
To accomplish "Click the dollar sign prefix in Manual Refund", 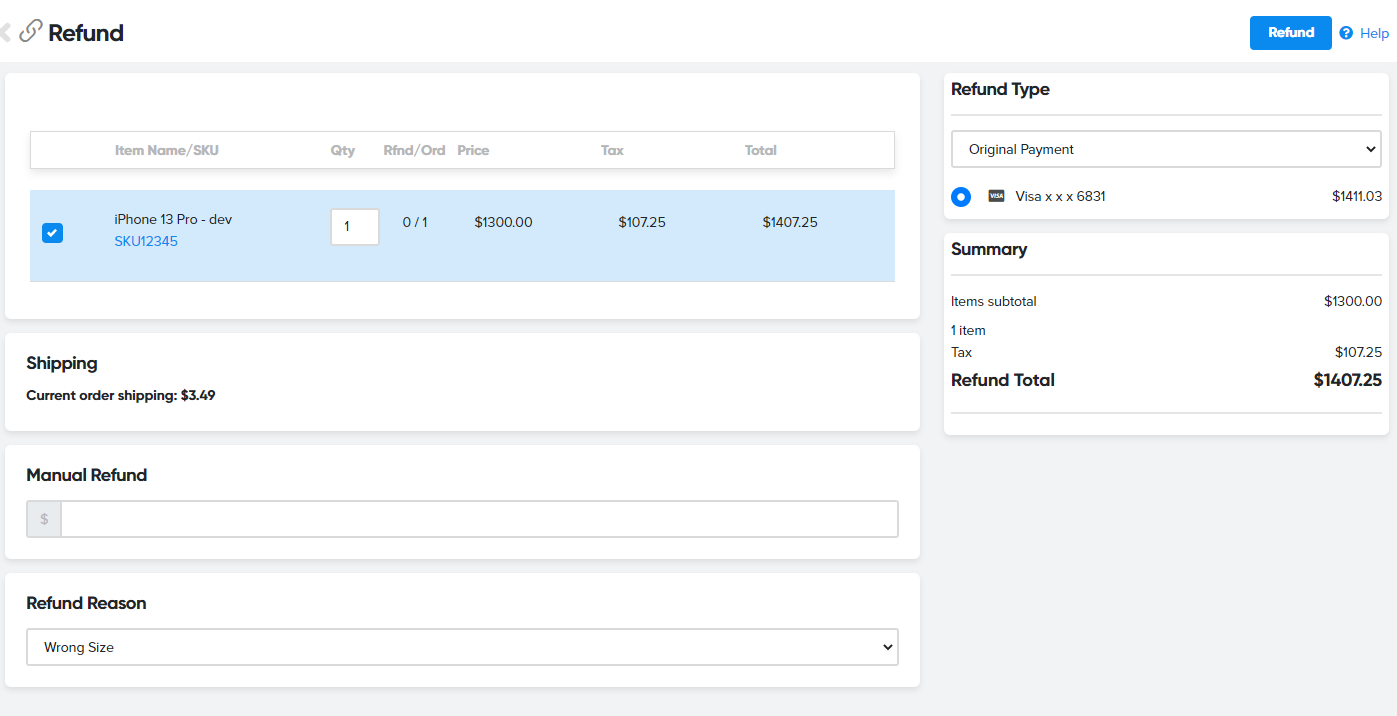I will [44, 519].
